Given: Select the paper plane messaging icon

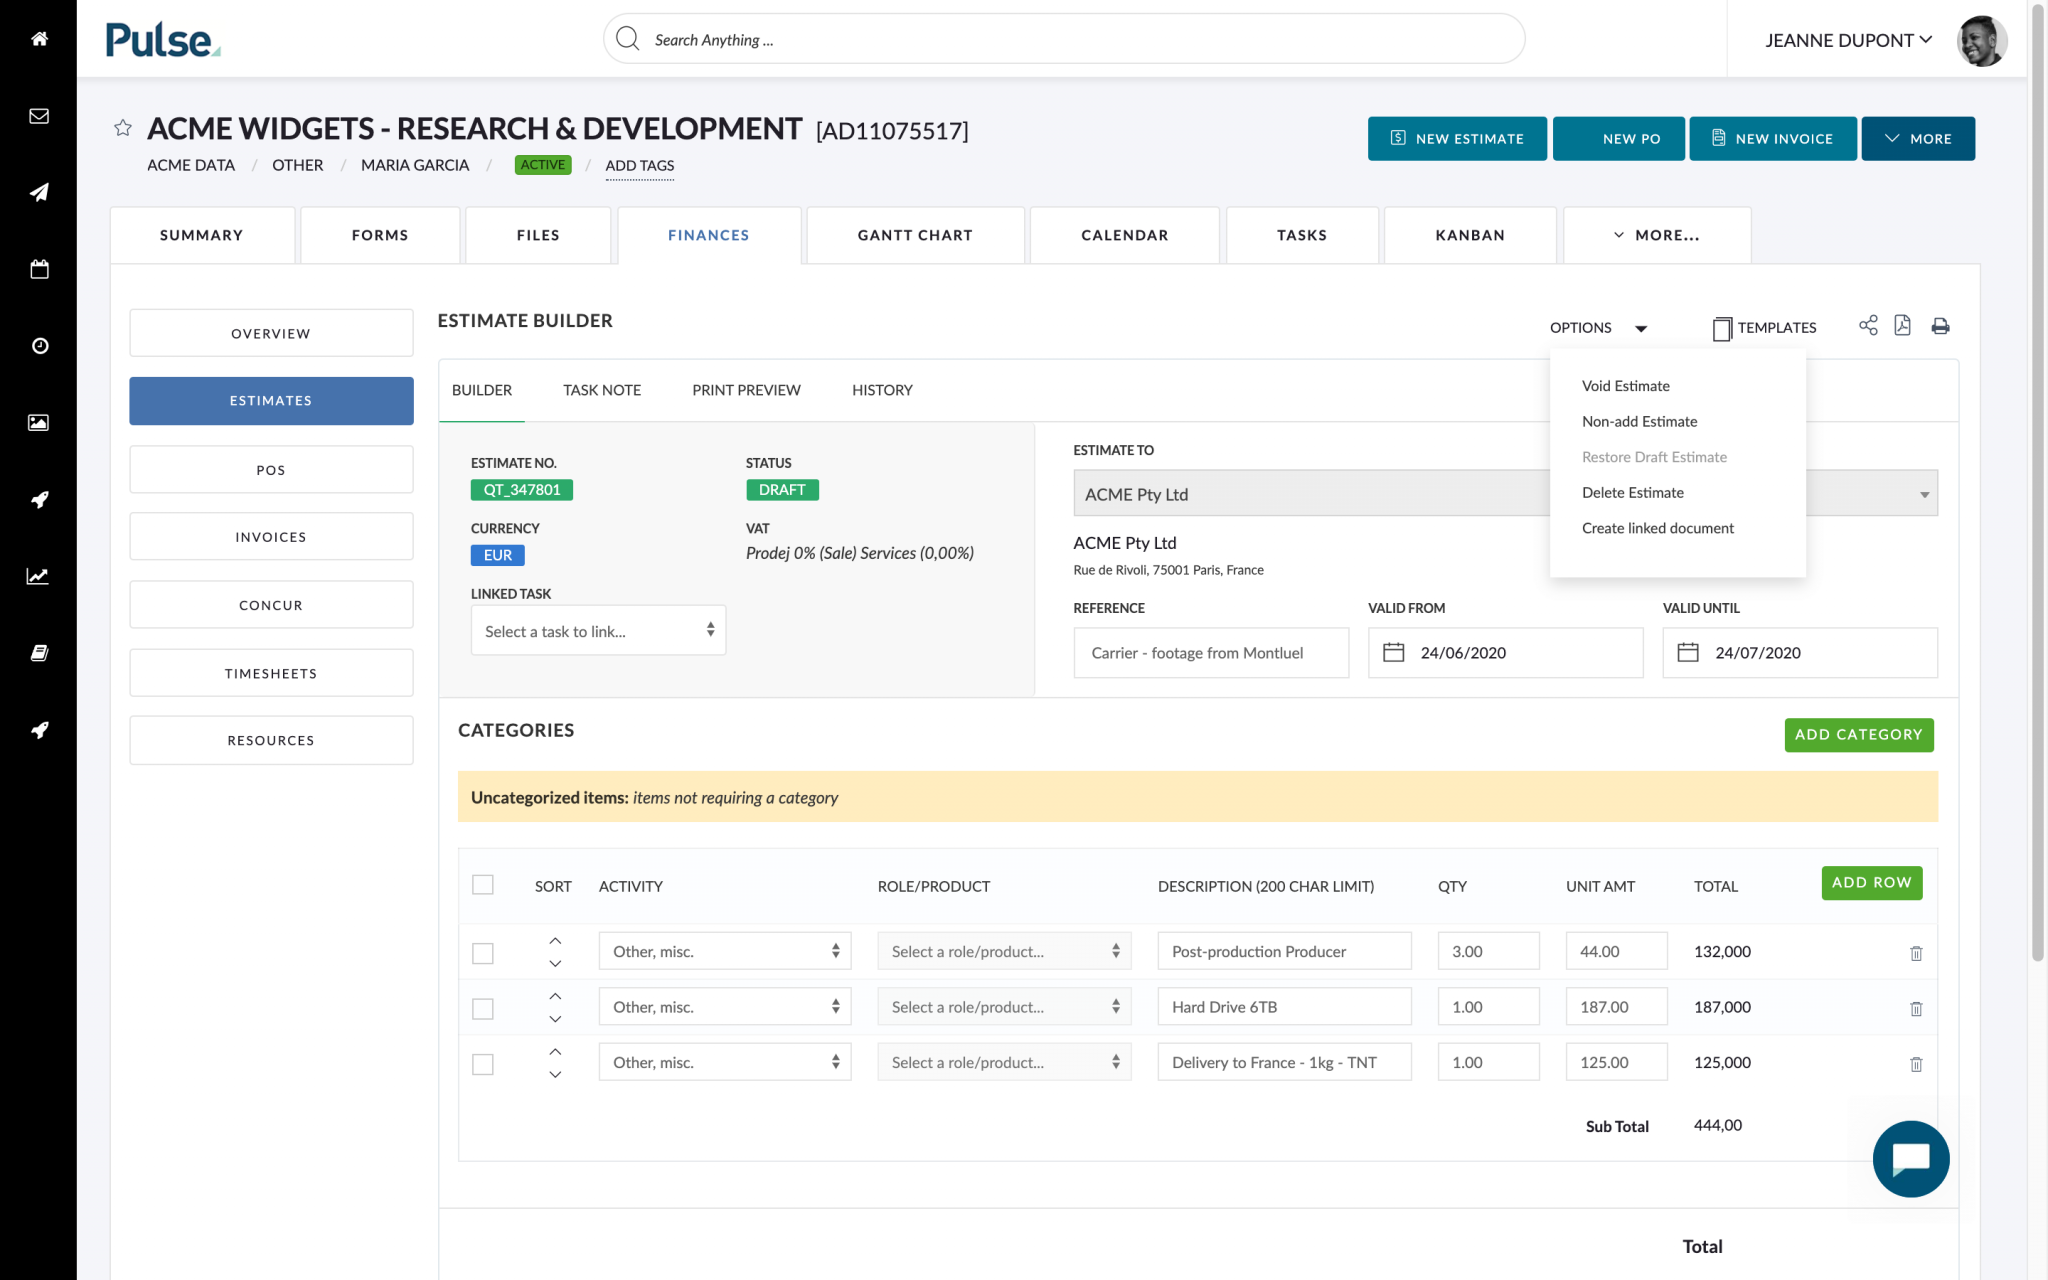Looking at the screenshot, I should (x=38, y=192).
